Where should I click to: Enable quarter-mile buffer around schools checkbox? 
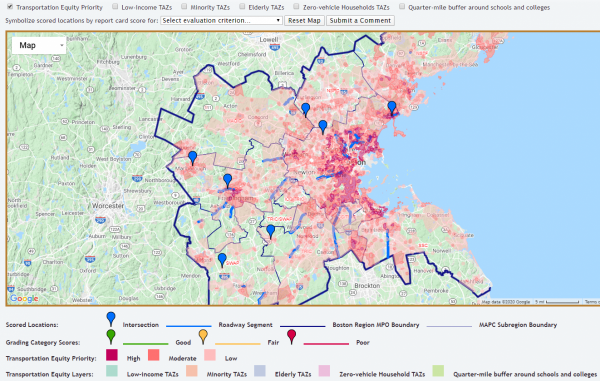click(x=402, y=7)
